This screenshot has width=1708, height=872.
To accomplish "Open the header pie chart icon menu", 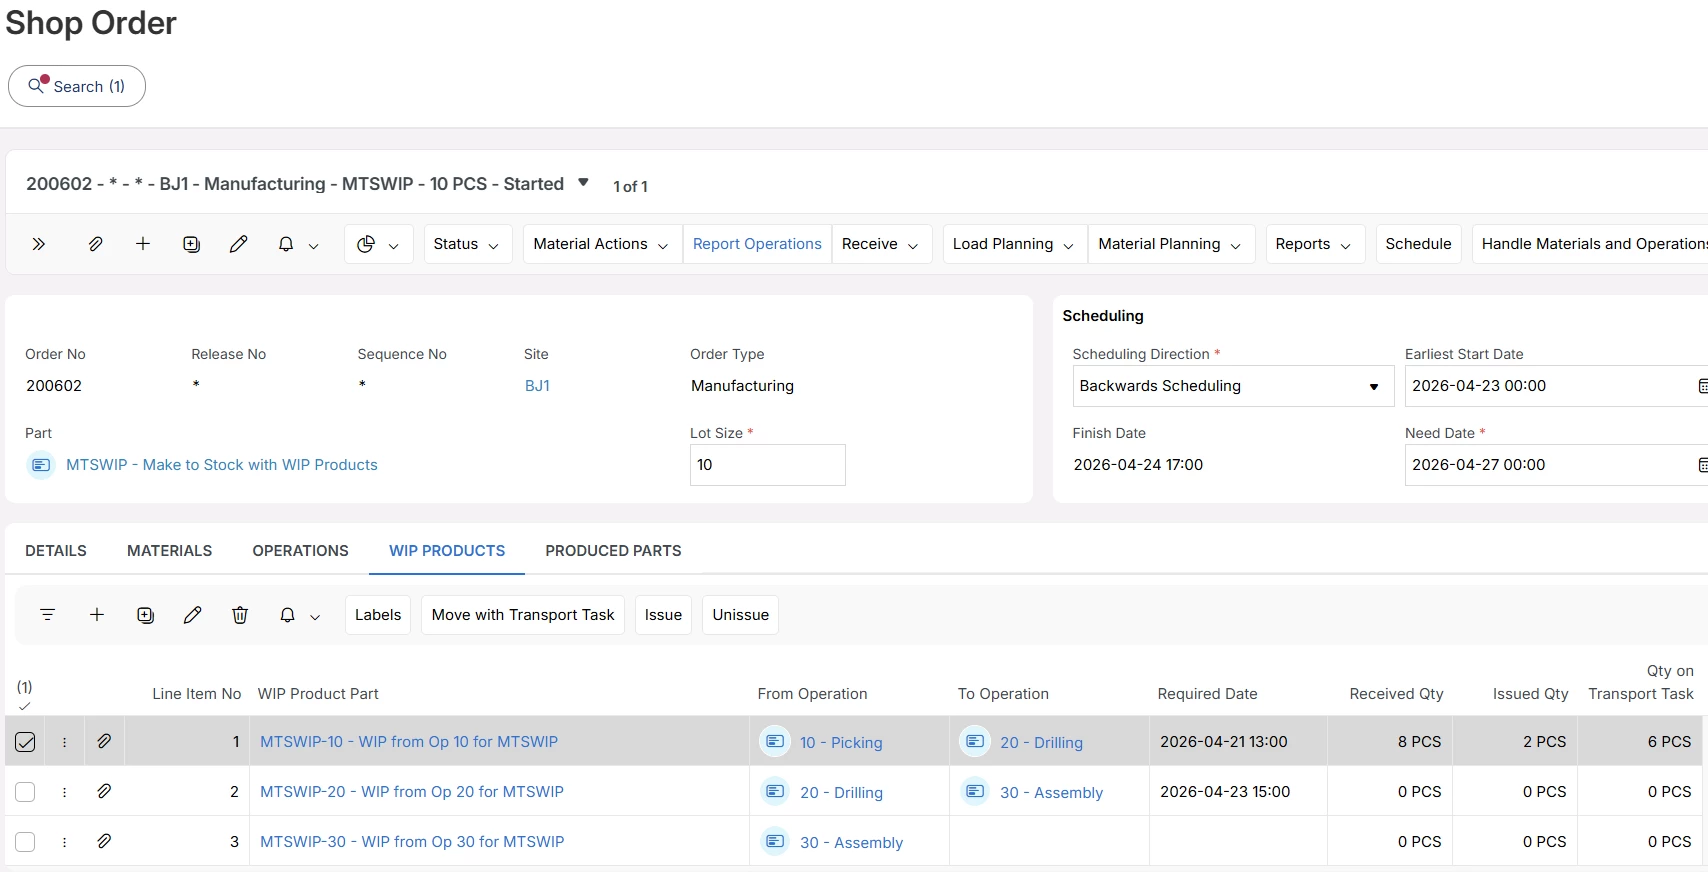I will click(378, 244).
